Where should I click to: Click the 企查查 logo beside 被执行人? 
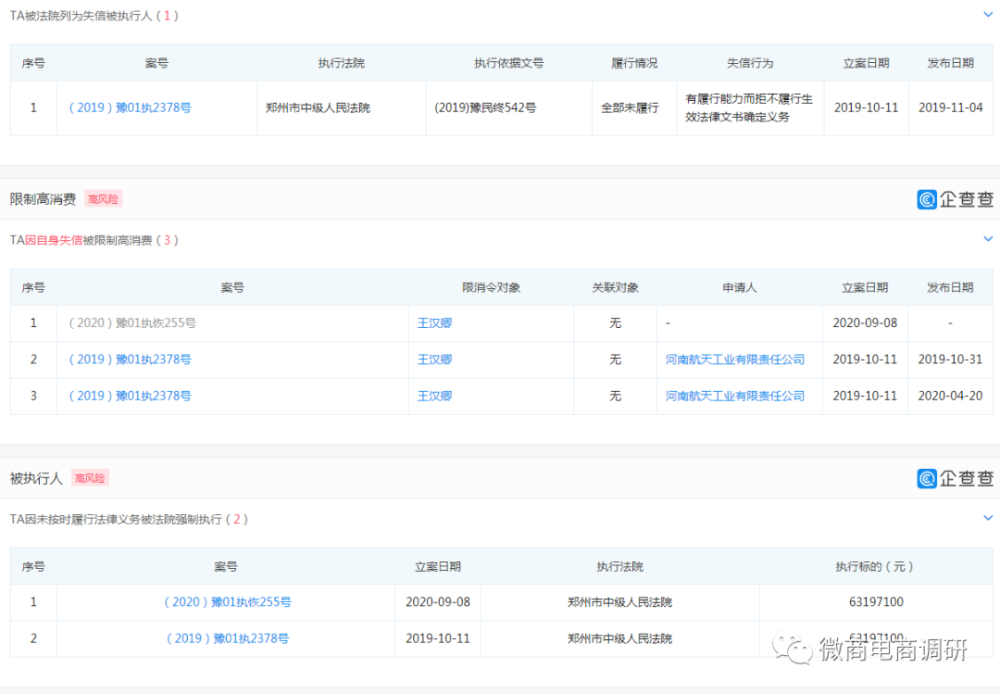[955, 478]
